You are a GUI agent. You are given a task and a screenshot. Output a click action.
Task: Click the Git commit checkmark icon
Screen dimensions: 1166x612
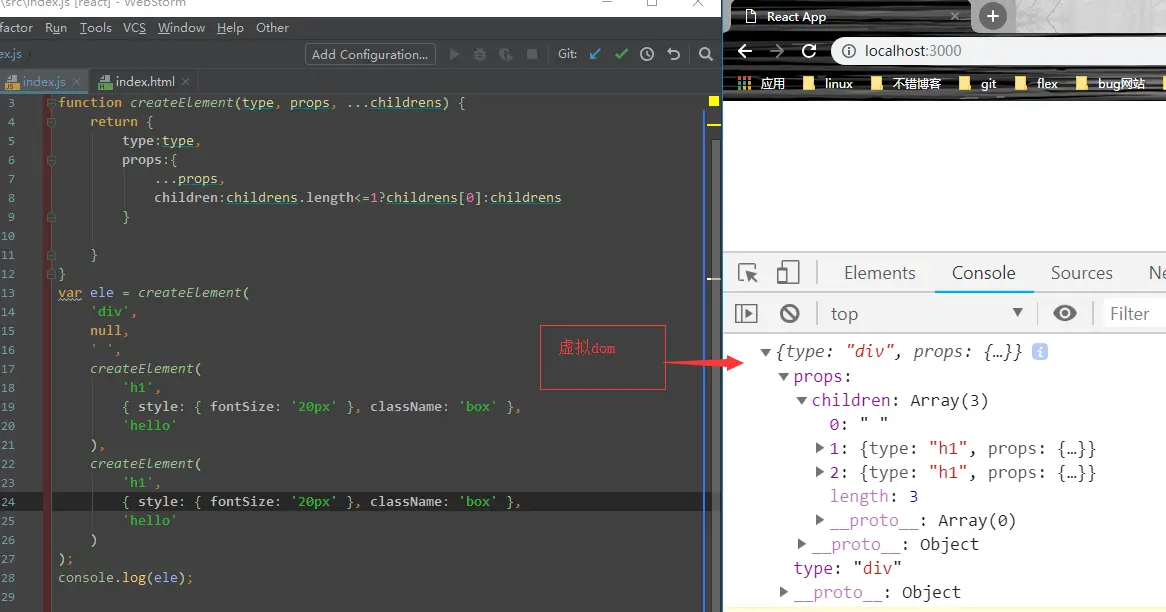pos(622,54)
